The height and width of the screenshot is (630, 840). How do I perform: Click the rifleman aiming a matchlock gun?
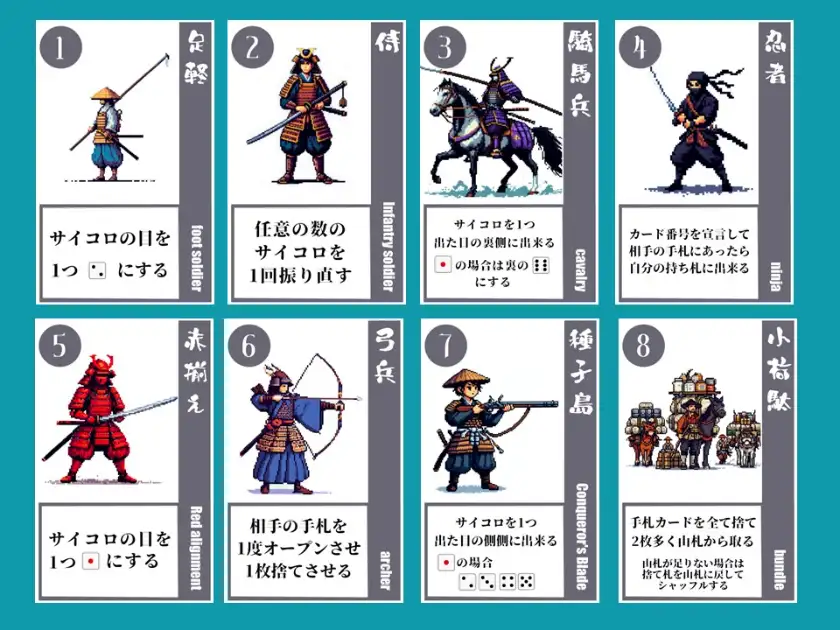(x=493, y=429)
